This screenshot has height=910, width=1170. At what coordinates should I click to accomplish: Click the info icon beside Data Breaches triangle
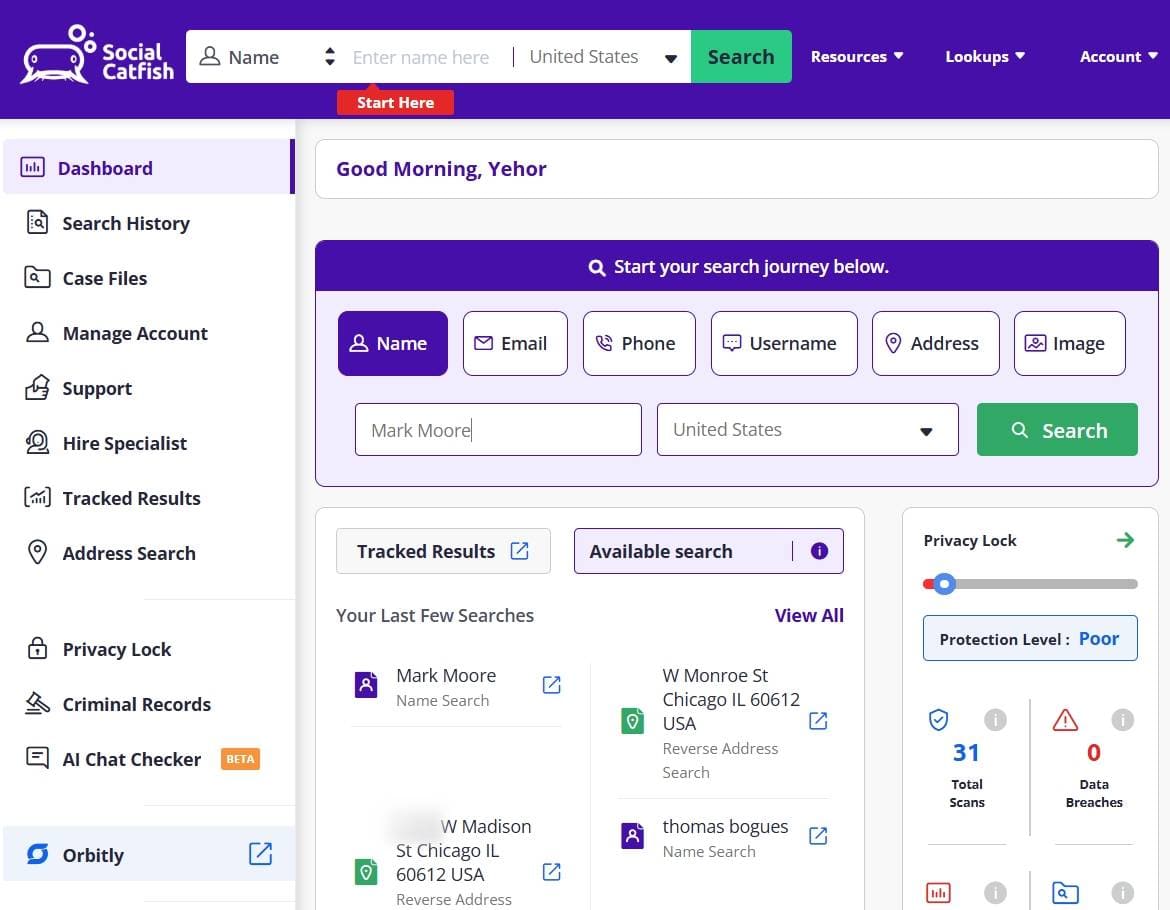pos(1122,720)
